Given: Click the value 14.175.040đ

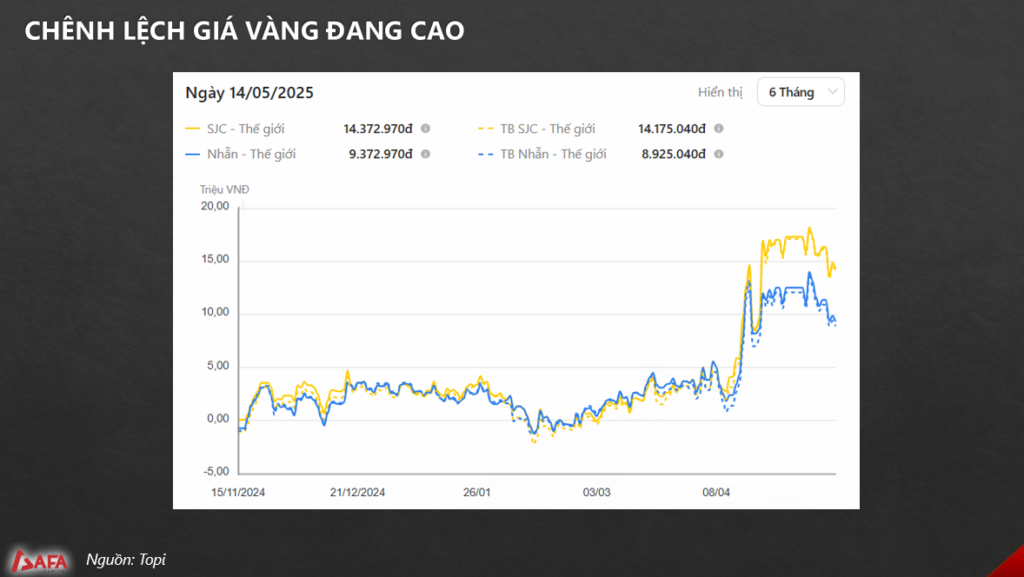Looking at the screenshot, I should tap(672, 129).
